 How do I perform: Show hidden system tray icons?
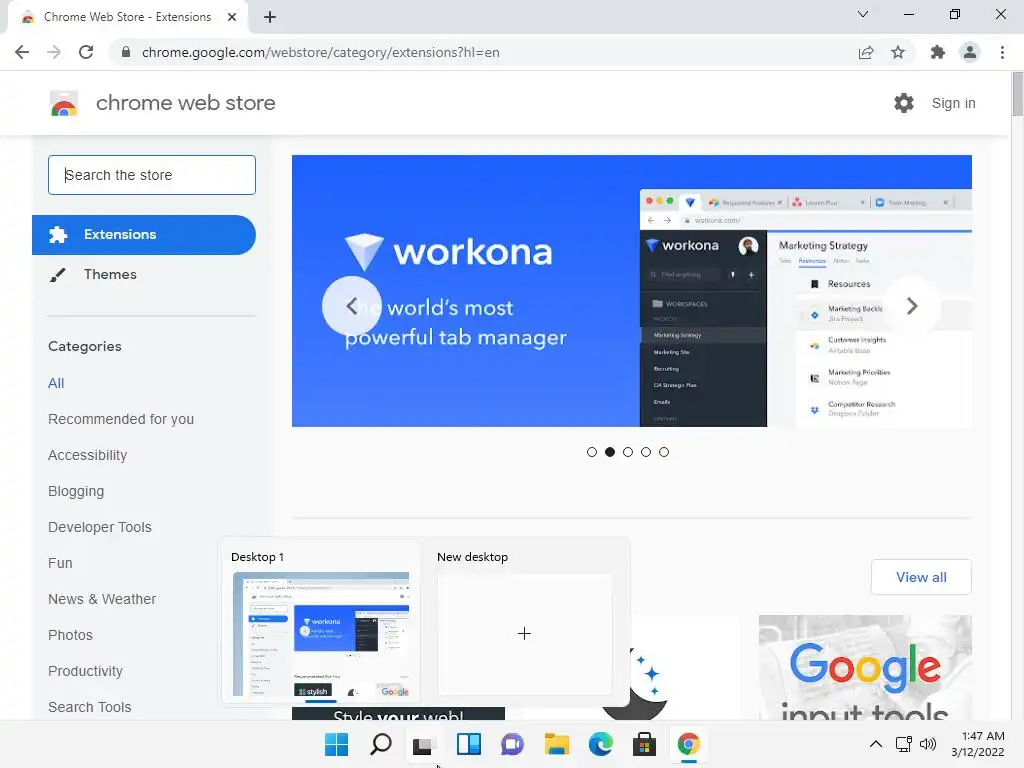876,744
